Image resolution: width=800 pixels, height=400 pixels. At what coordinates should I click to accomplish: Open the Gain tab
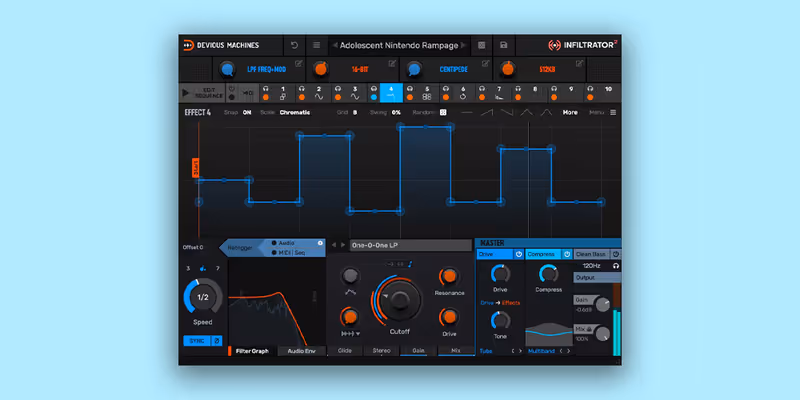[418, 351]
